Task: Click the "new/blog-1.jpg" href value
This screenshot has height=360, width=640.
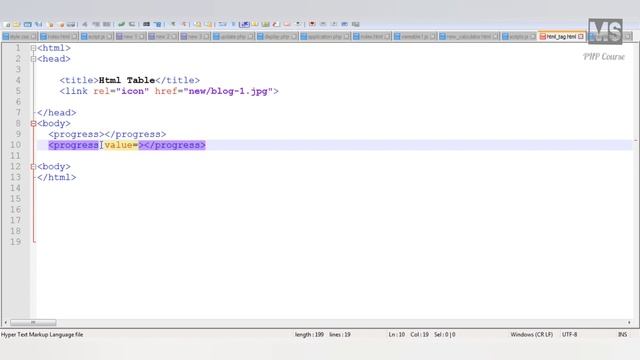Action: coord(228,91)
